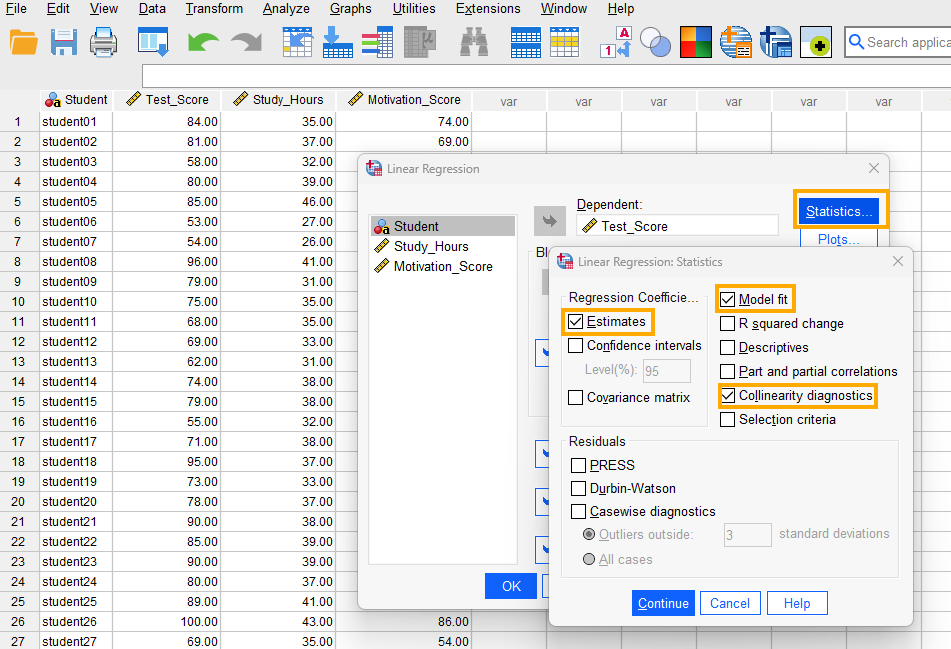The image size is (951, 649).
Task: Click the Print icon in the toolbar
Action: click(104, 42)
